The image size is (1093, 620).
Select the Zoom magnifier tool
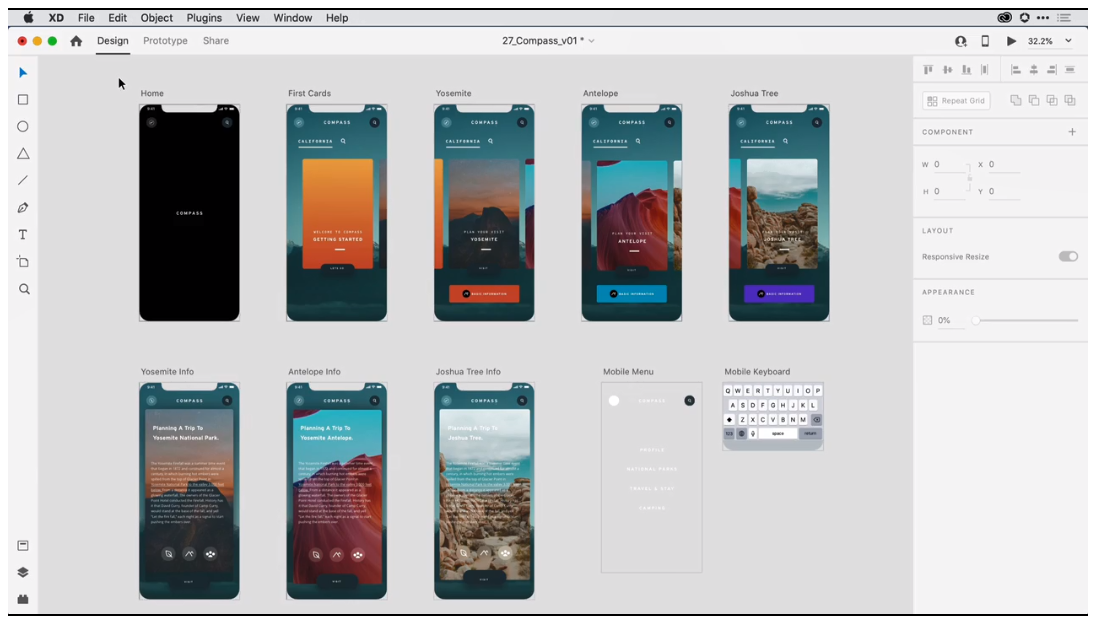(x=24, y=289)
